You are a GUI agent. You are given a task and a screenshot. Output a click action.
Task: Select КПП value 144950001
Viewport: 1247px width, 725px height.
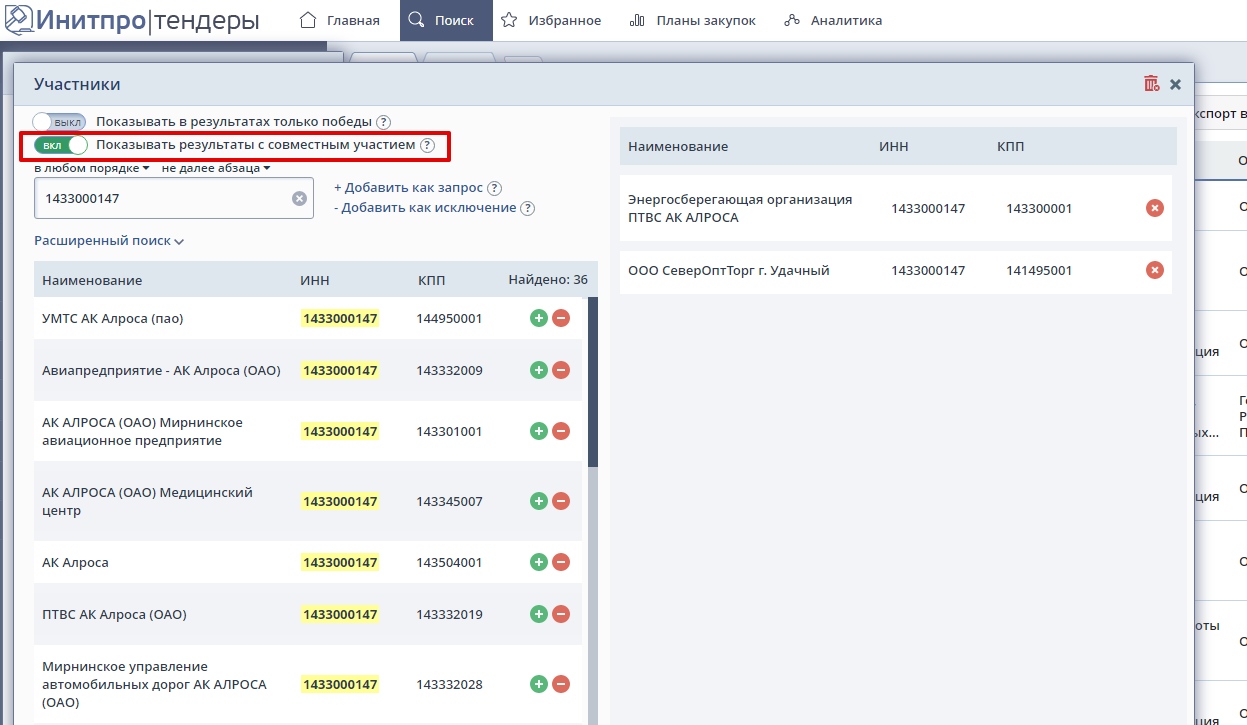[x=449, y=318]
